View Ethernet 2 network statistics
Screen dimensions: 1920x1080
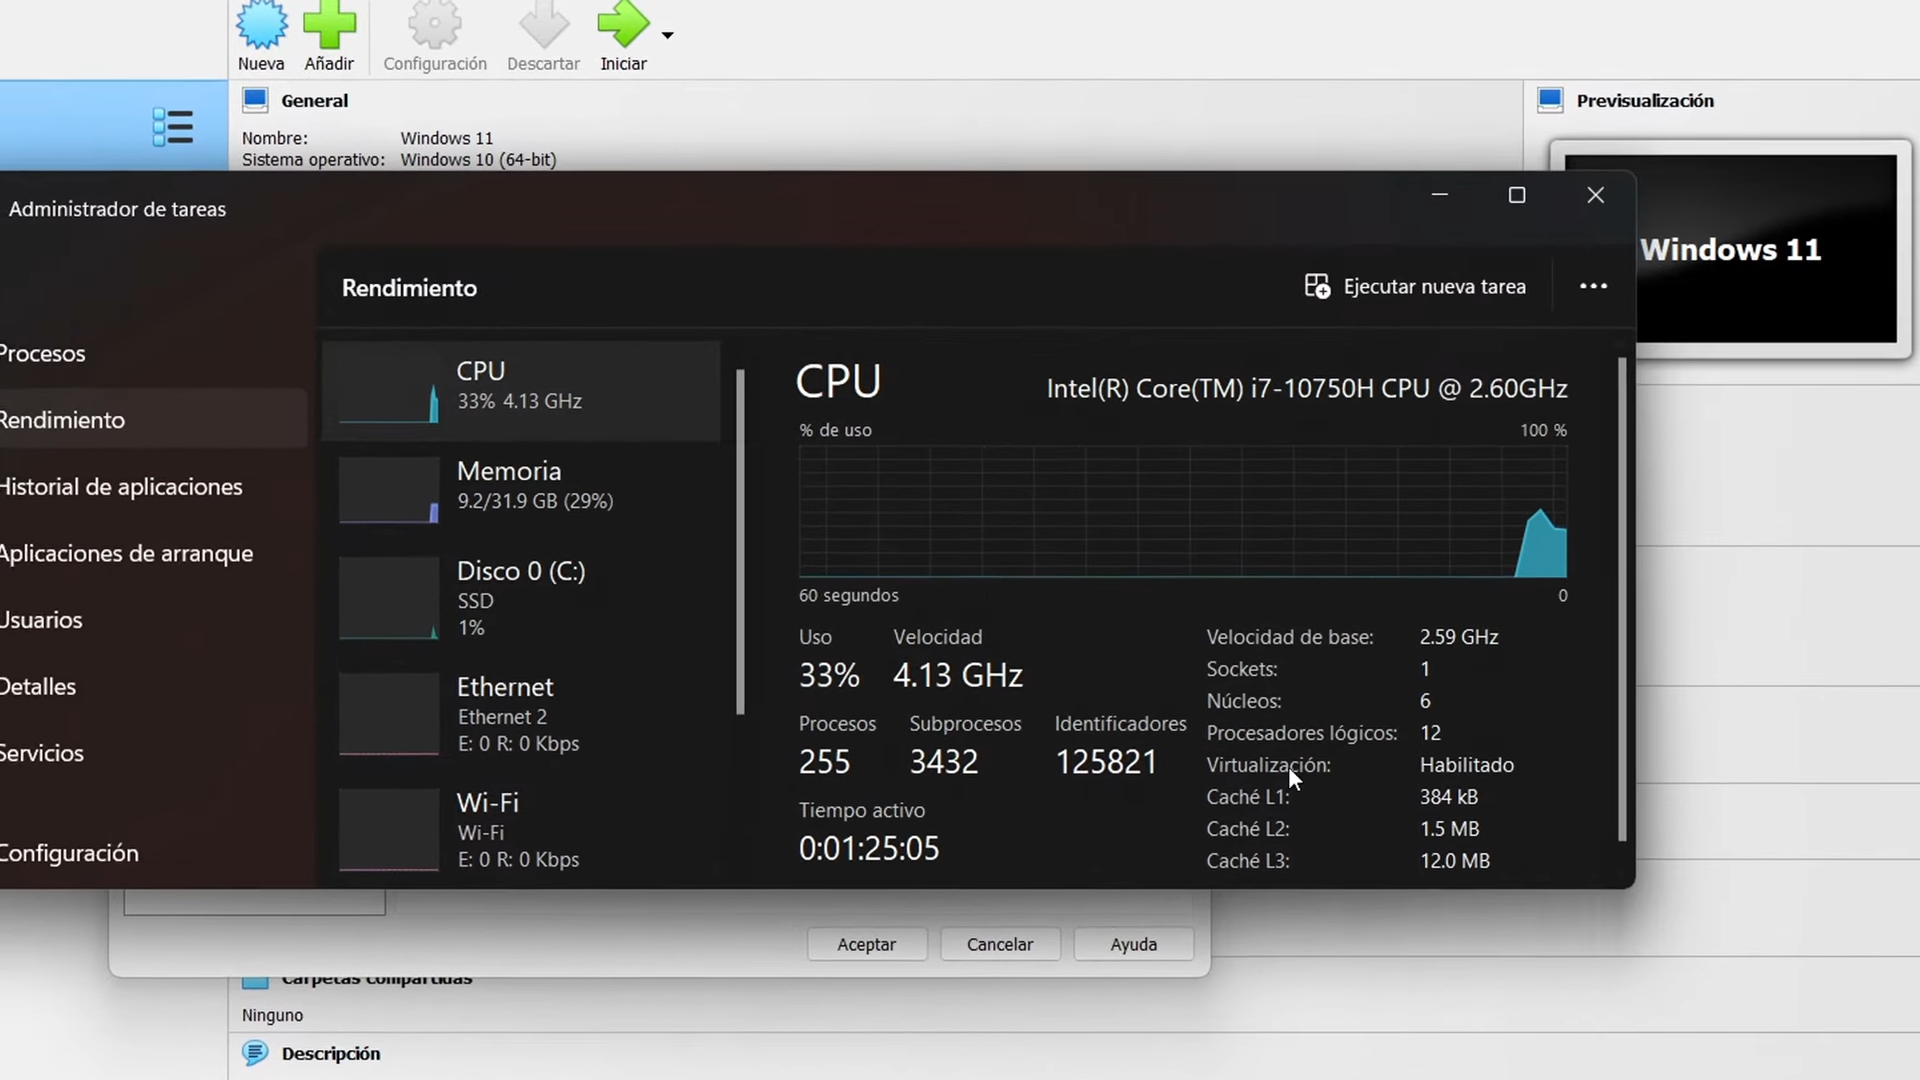click(520, 714)
